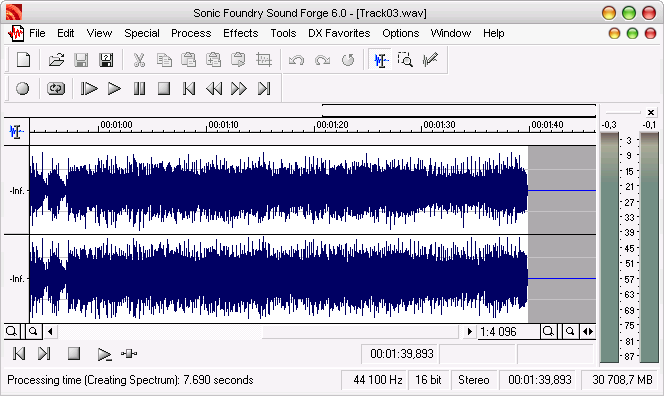The height and width of the screenshot is (396, 664).
Task: Open the Window menu
Action: (451, 33)
